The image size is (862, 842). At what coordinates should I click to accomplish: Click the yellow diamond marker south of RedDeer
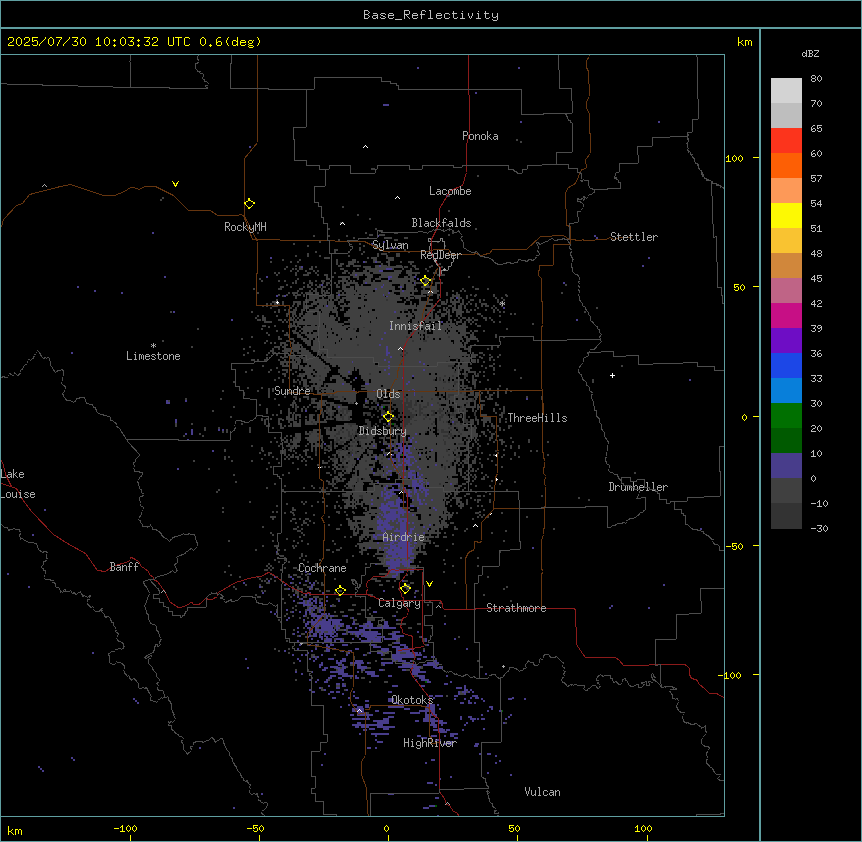[426, 281]
